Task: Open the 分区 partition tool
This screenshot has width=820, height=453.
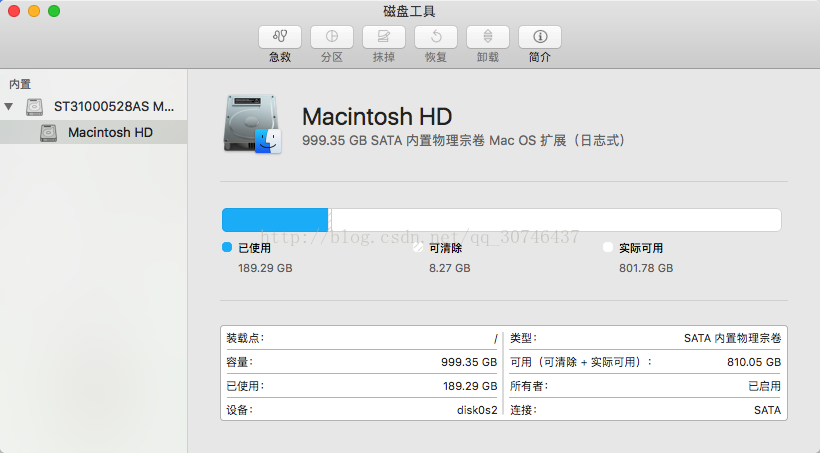Action: tap(332, 37)
